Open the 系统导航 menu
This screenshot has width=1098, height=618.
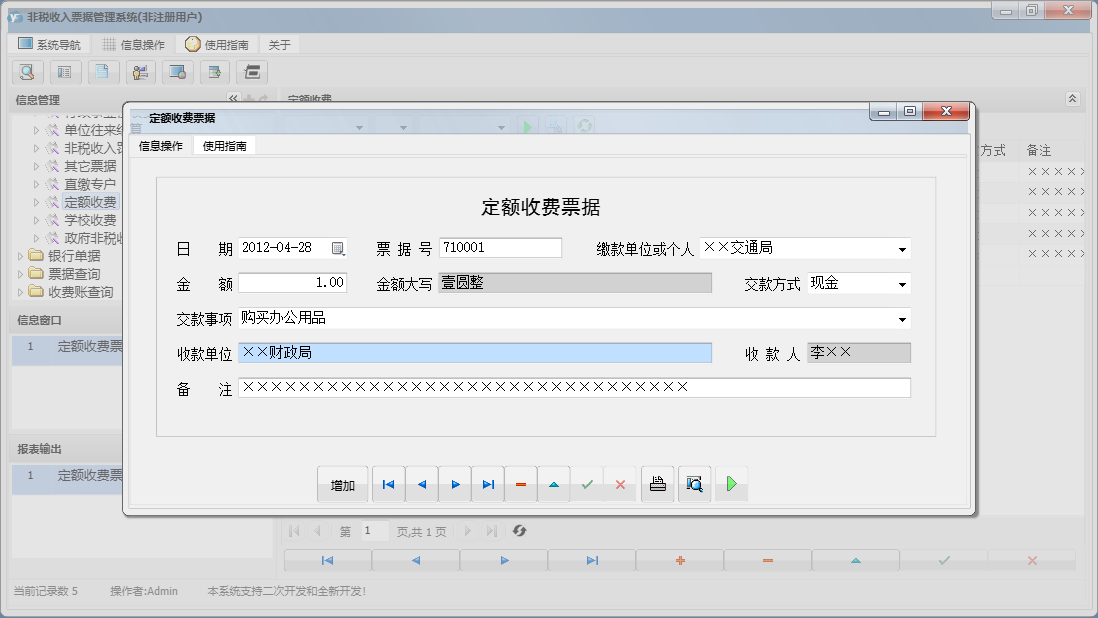pos(50,42)
